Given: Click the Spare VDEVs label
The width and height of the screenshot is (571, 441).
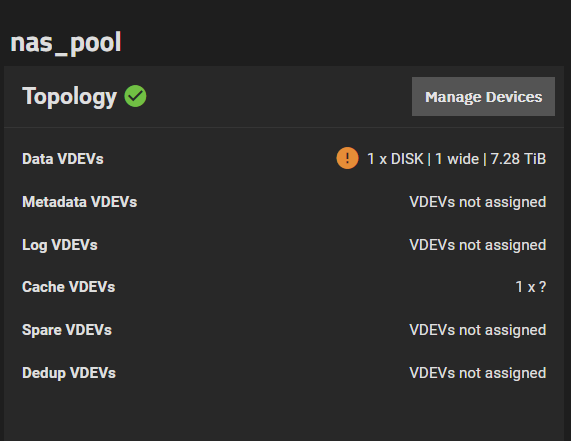Looking at the screenshot, I should point(67,330).
